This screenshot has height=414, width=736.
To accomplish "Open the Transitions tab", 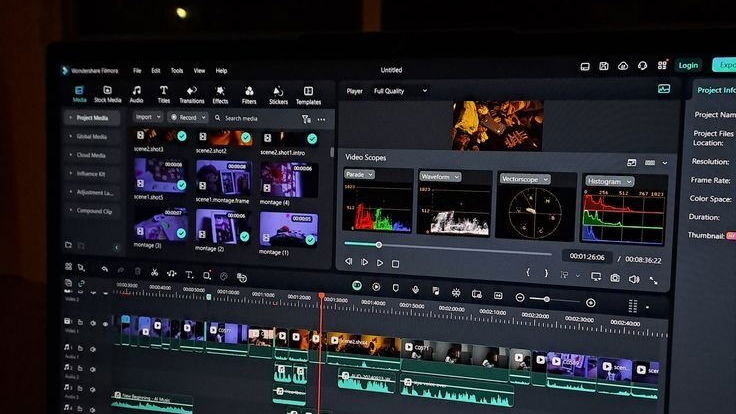I will [192, 95].
